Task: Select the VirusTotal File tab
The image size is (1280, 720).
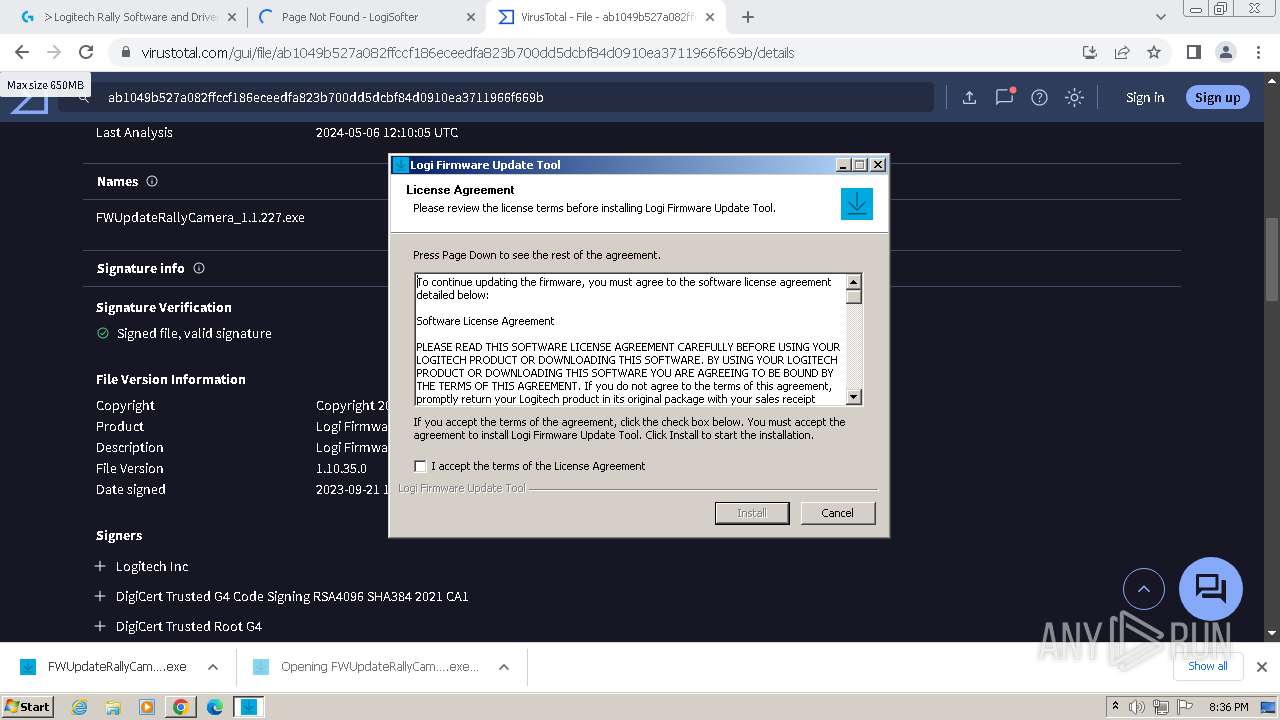Action: click(606, 17)
